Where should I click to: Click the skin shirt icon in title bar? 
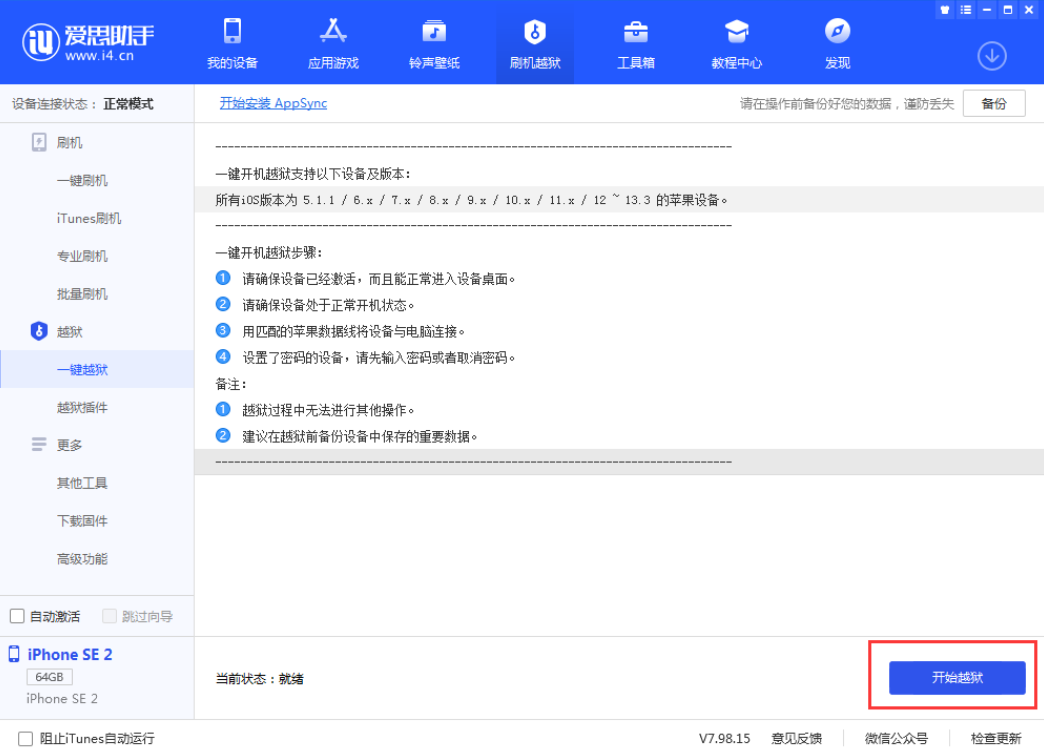pos(944,10)
